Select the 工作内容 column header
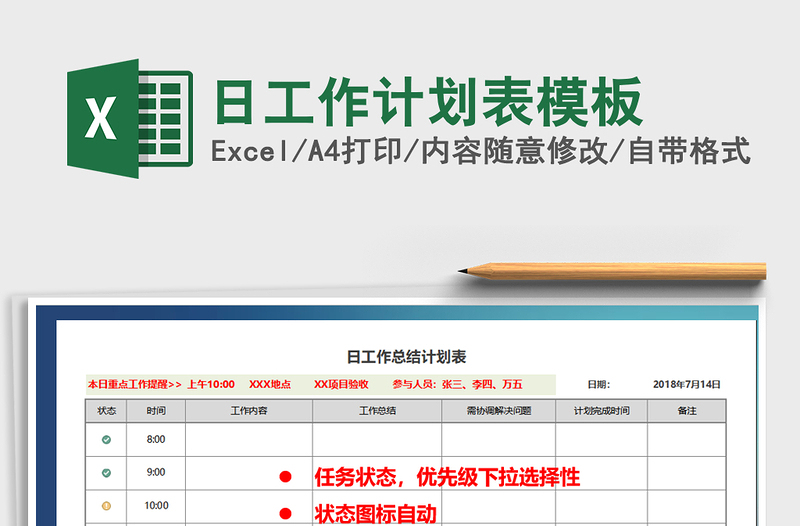 pos(249,411)
